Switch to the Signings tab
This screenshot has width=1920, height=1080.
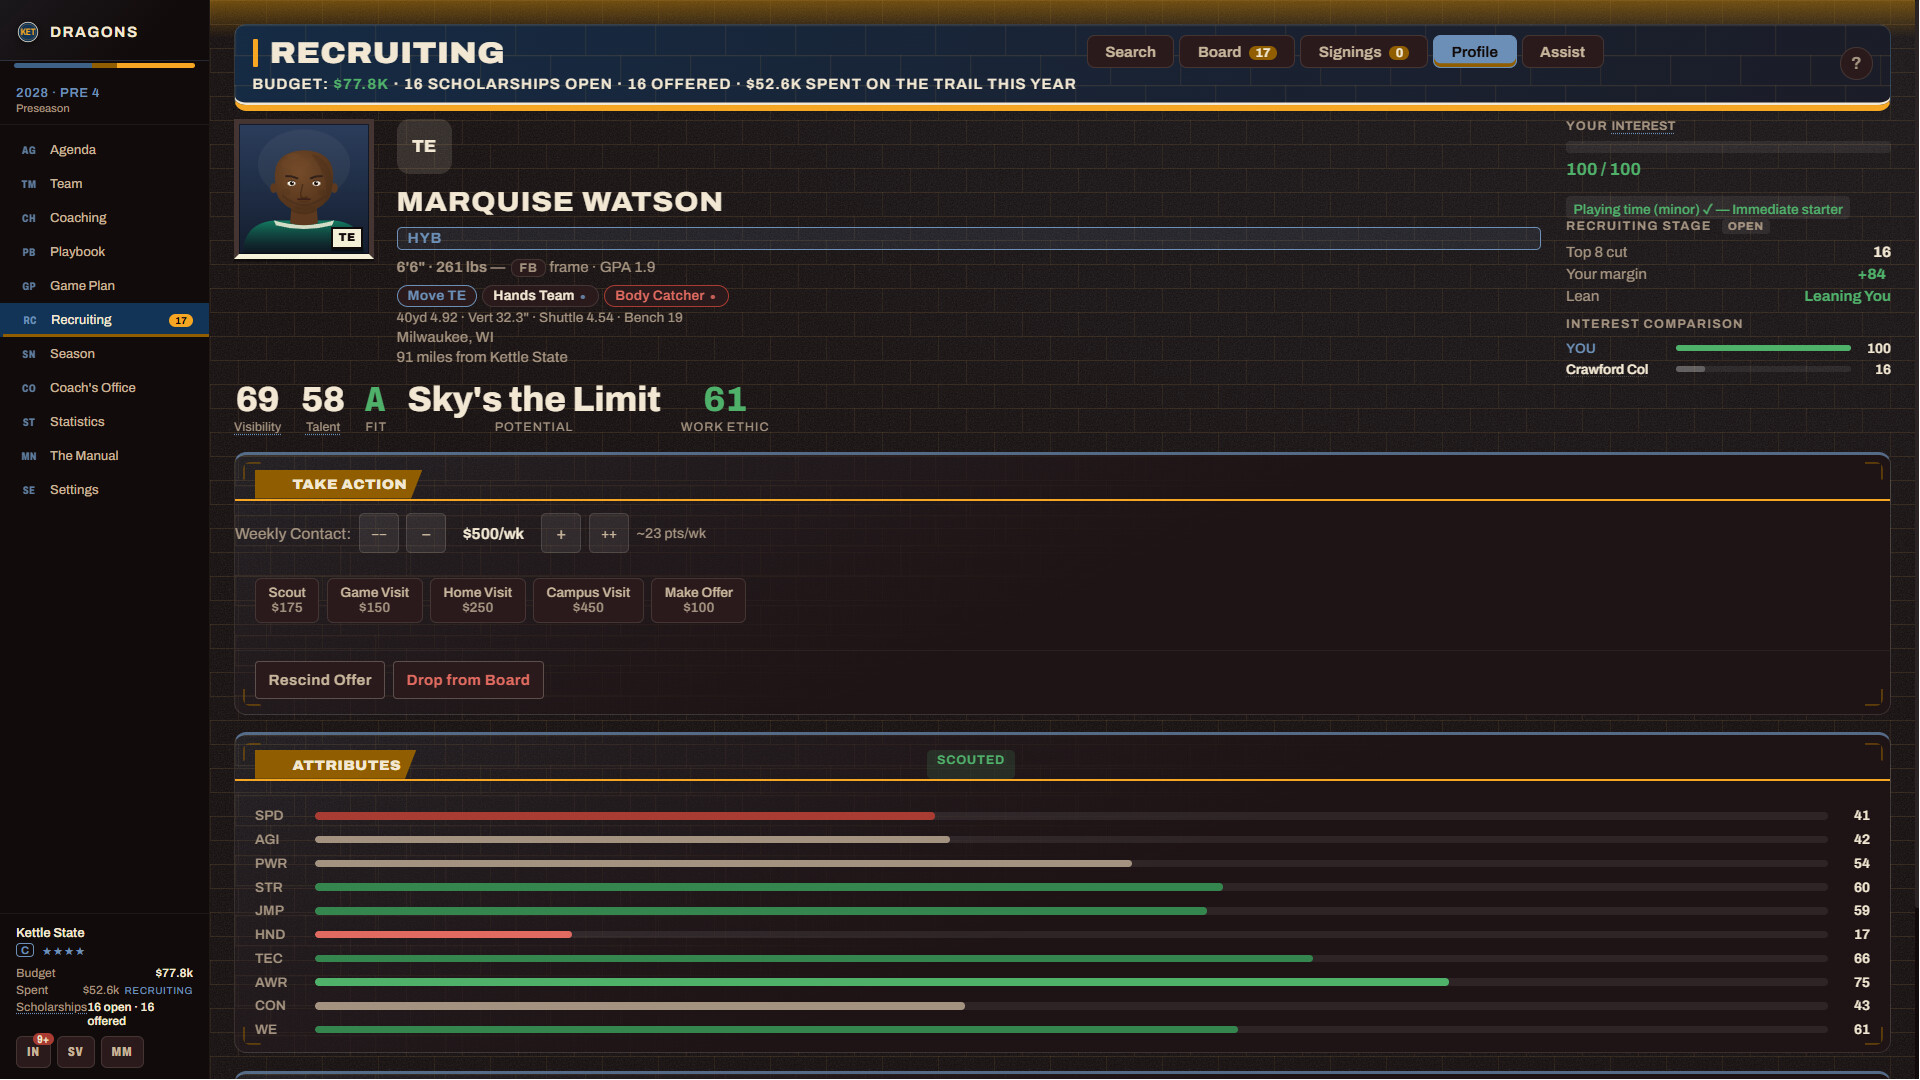[x=1363, y=52]
